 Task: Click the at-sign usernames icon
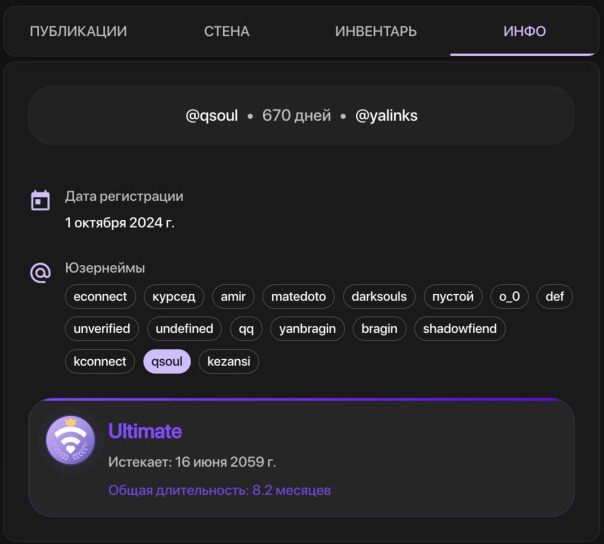[x=40, y=272]
